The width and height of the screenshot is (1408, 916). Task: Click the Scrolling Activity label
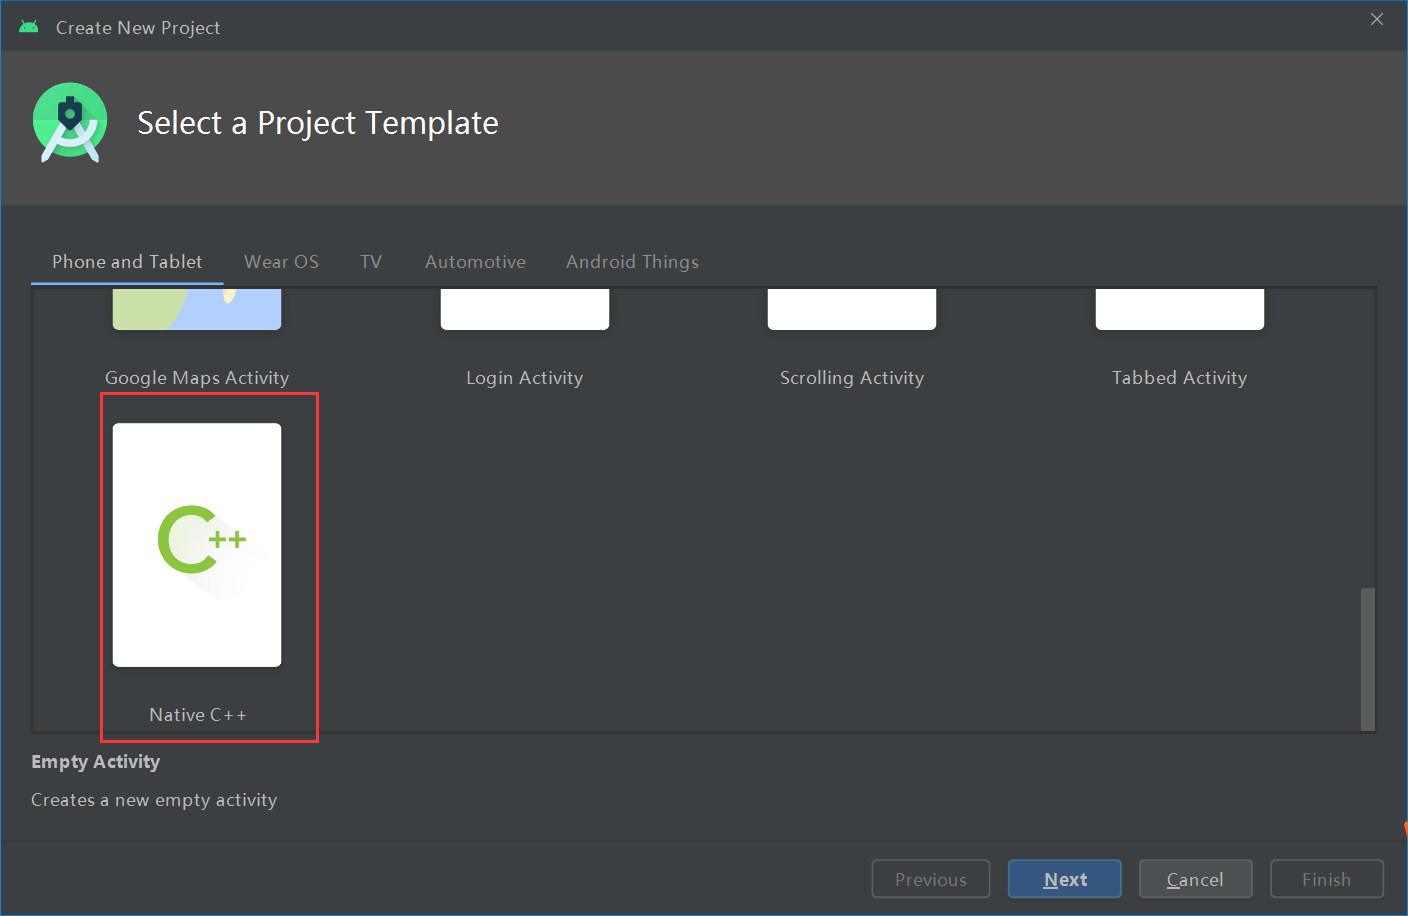click(x=852, y=378)
